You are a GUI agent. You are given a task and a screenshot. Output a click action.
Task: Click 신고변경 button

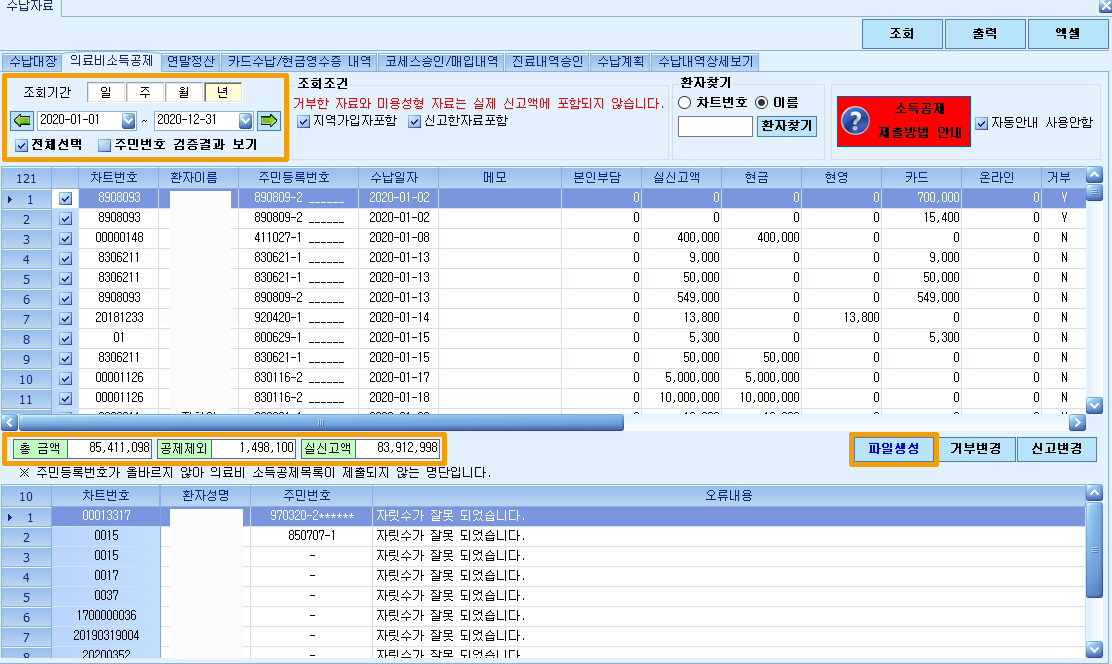(1057, 448)
